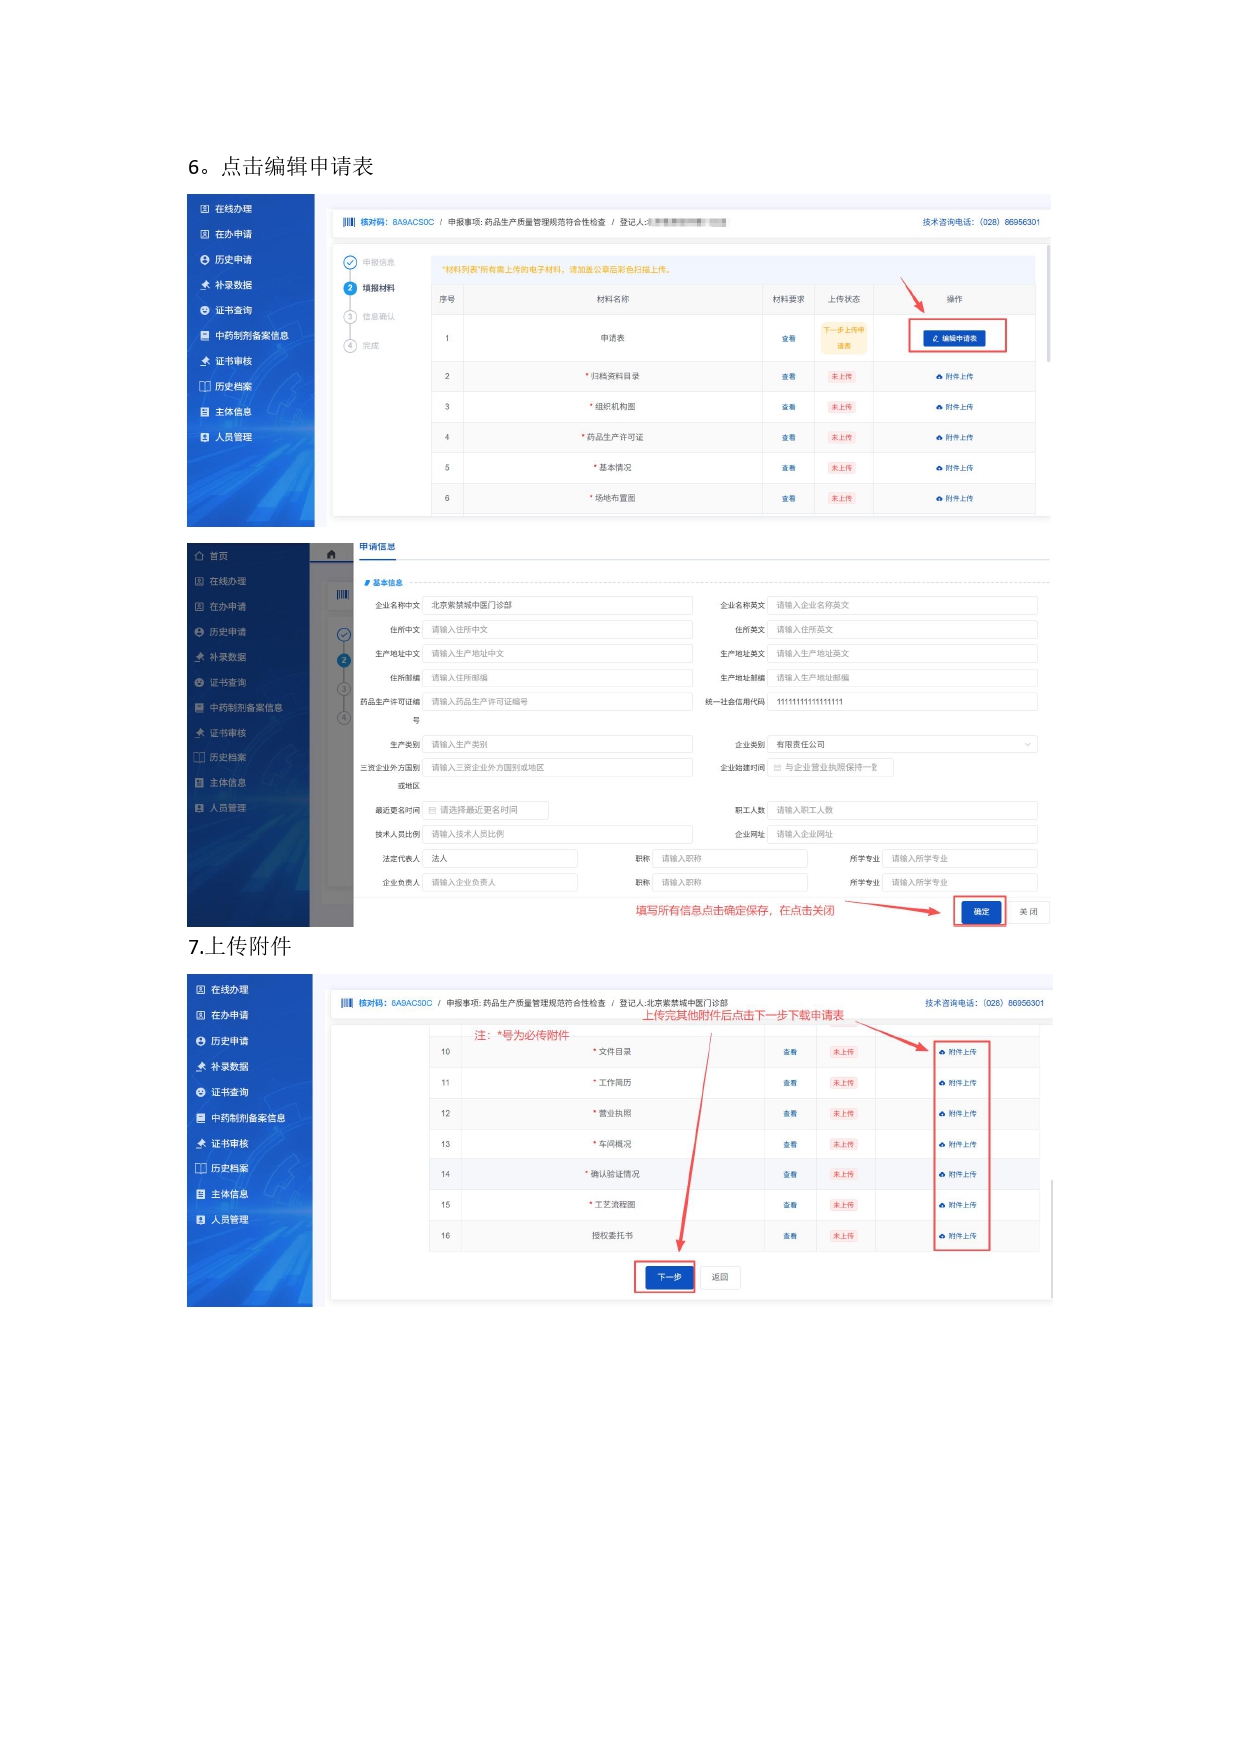Click 附件上传 for 工作简历 row
The height and width of the screenshot is (1754, 1241).
[957, 1083]
